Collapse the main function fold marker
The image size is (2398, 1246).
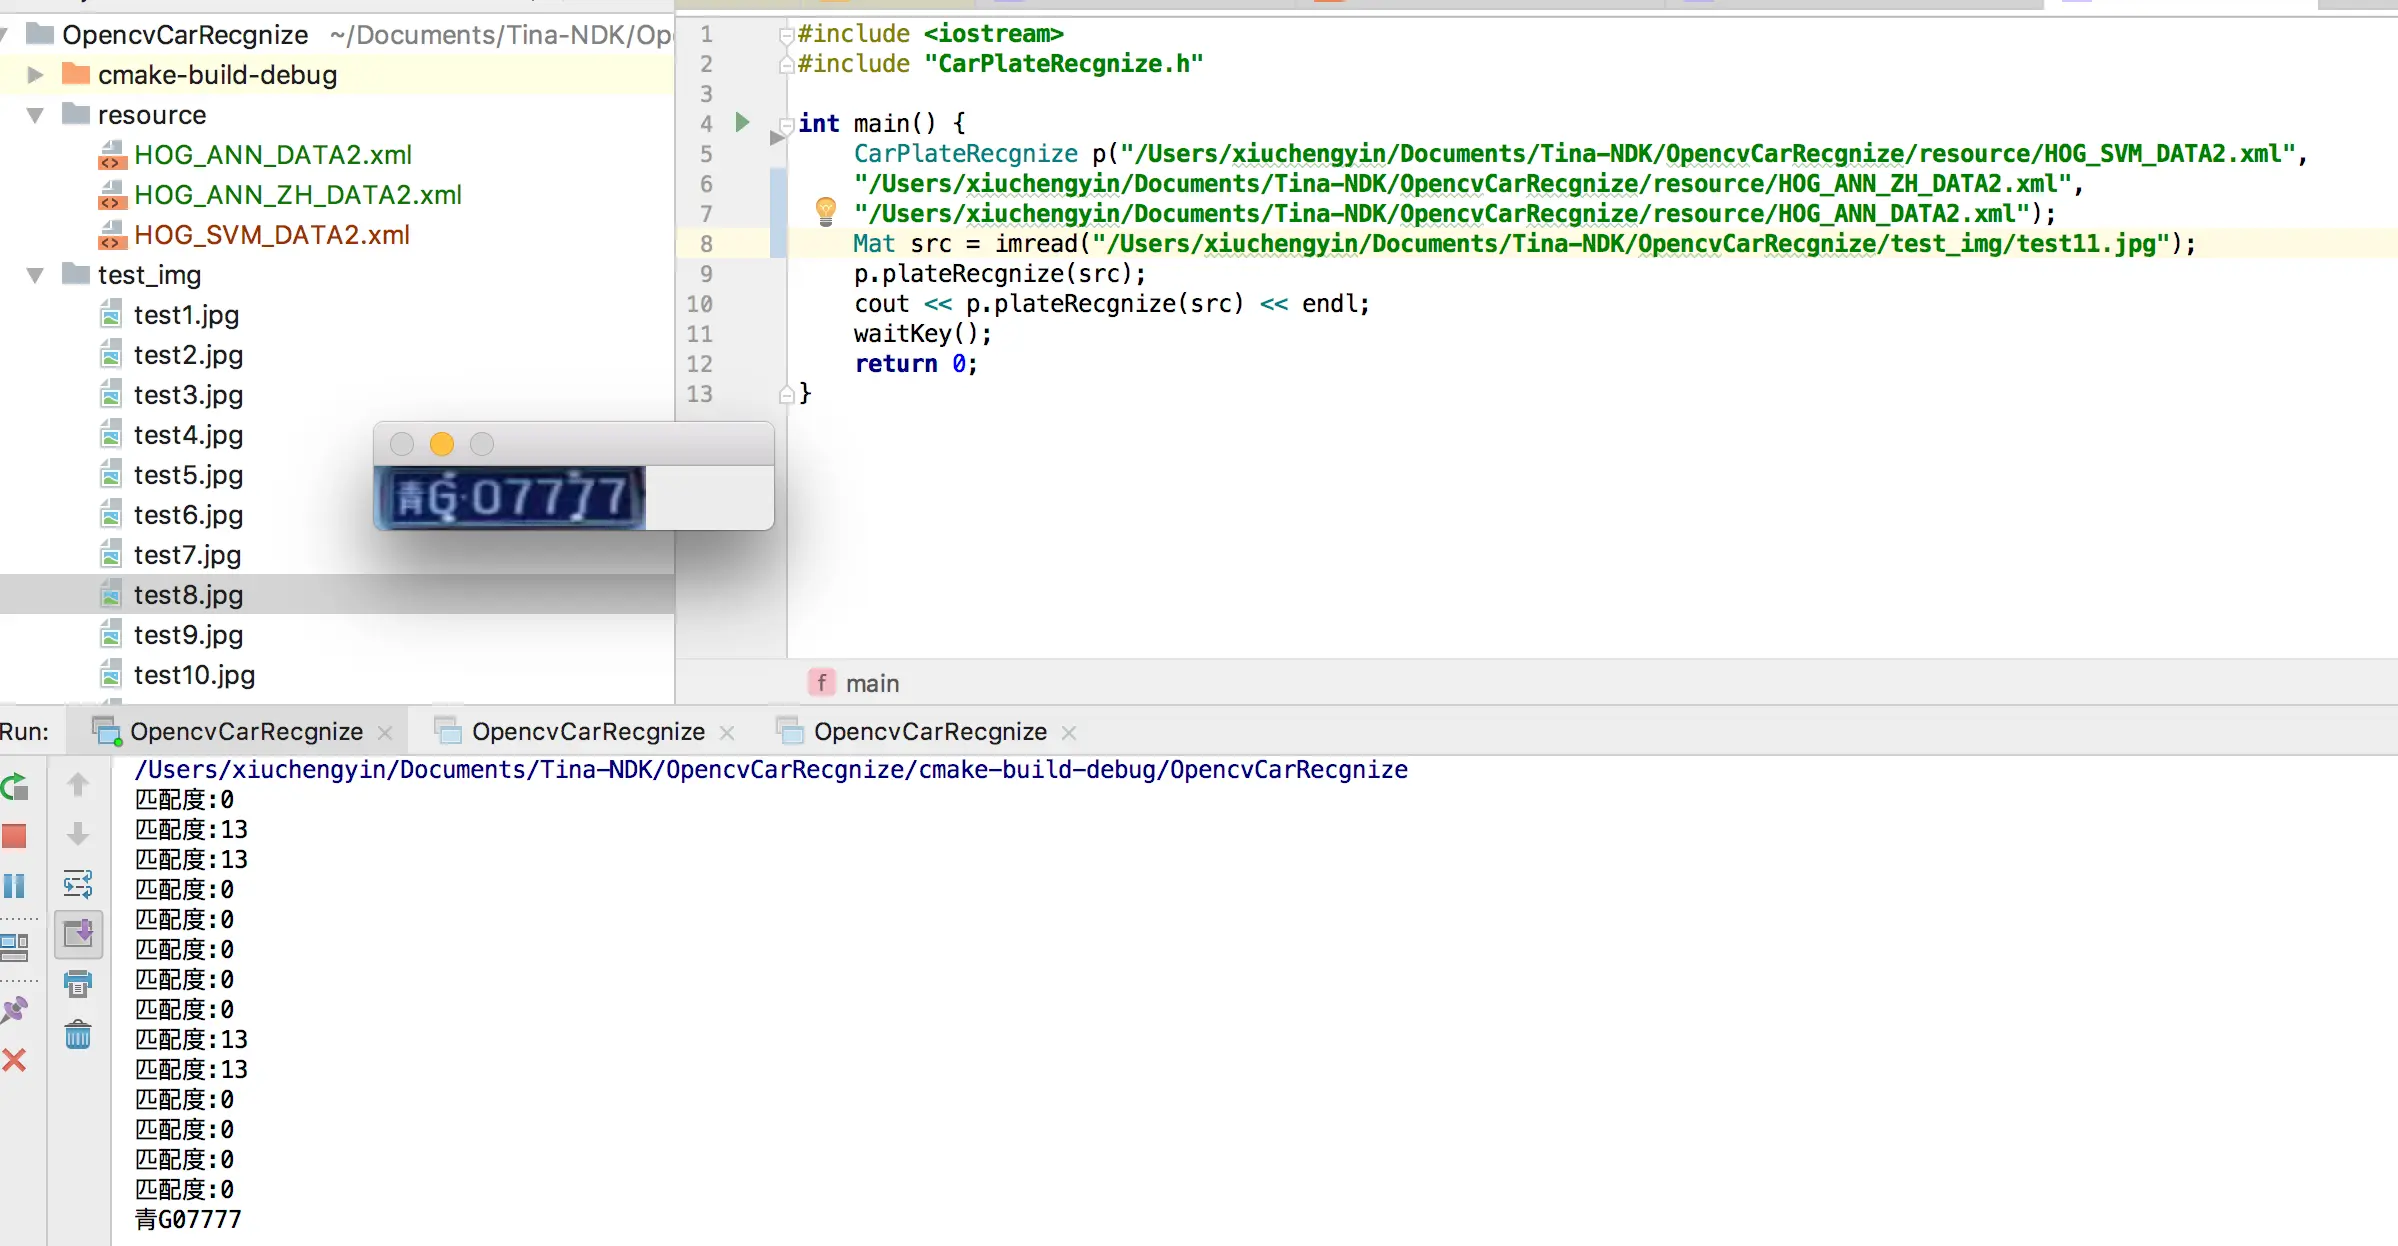(786, 125)
